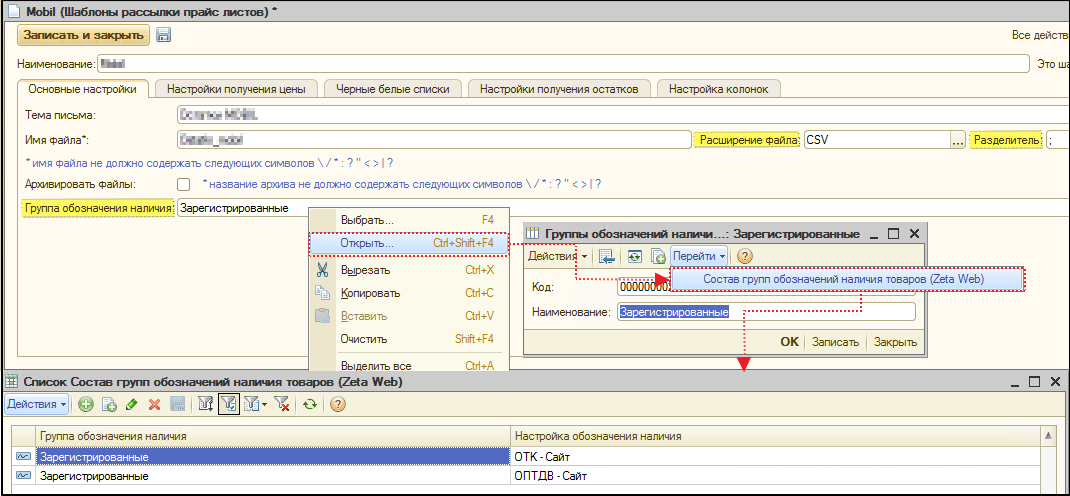The width and height of the screenshot is (1070, 496).
Task: Sort by Группа обозначения наличия column header
Action: (274, 435)
